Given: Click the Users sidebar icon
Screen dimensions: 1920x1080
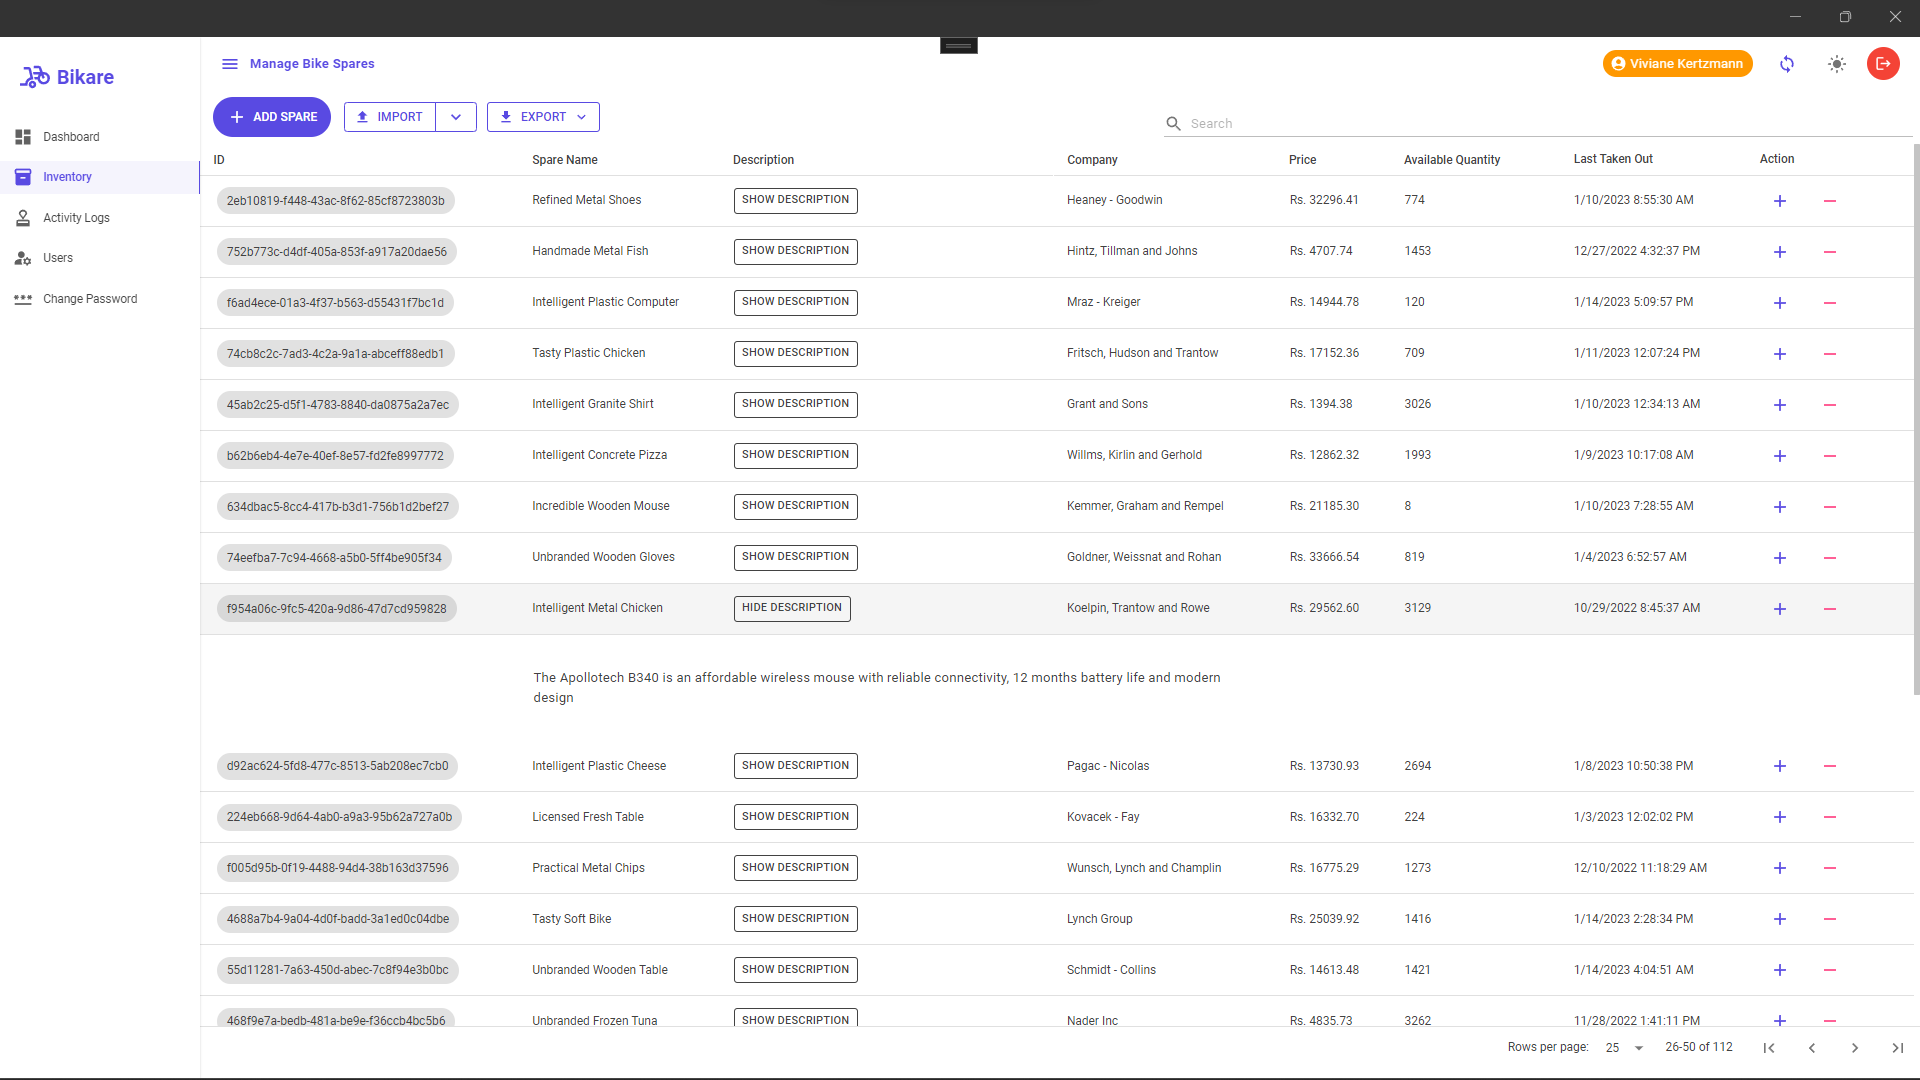Looking at the screenshot, I should tap(22, 257).
